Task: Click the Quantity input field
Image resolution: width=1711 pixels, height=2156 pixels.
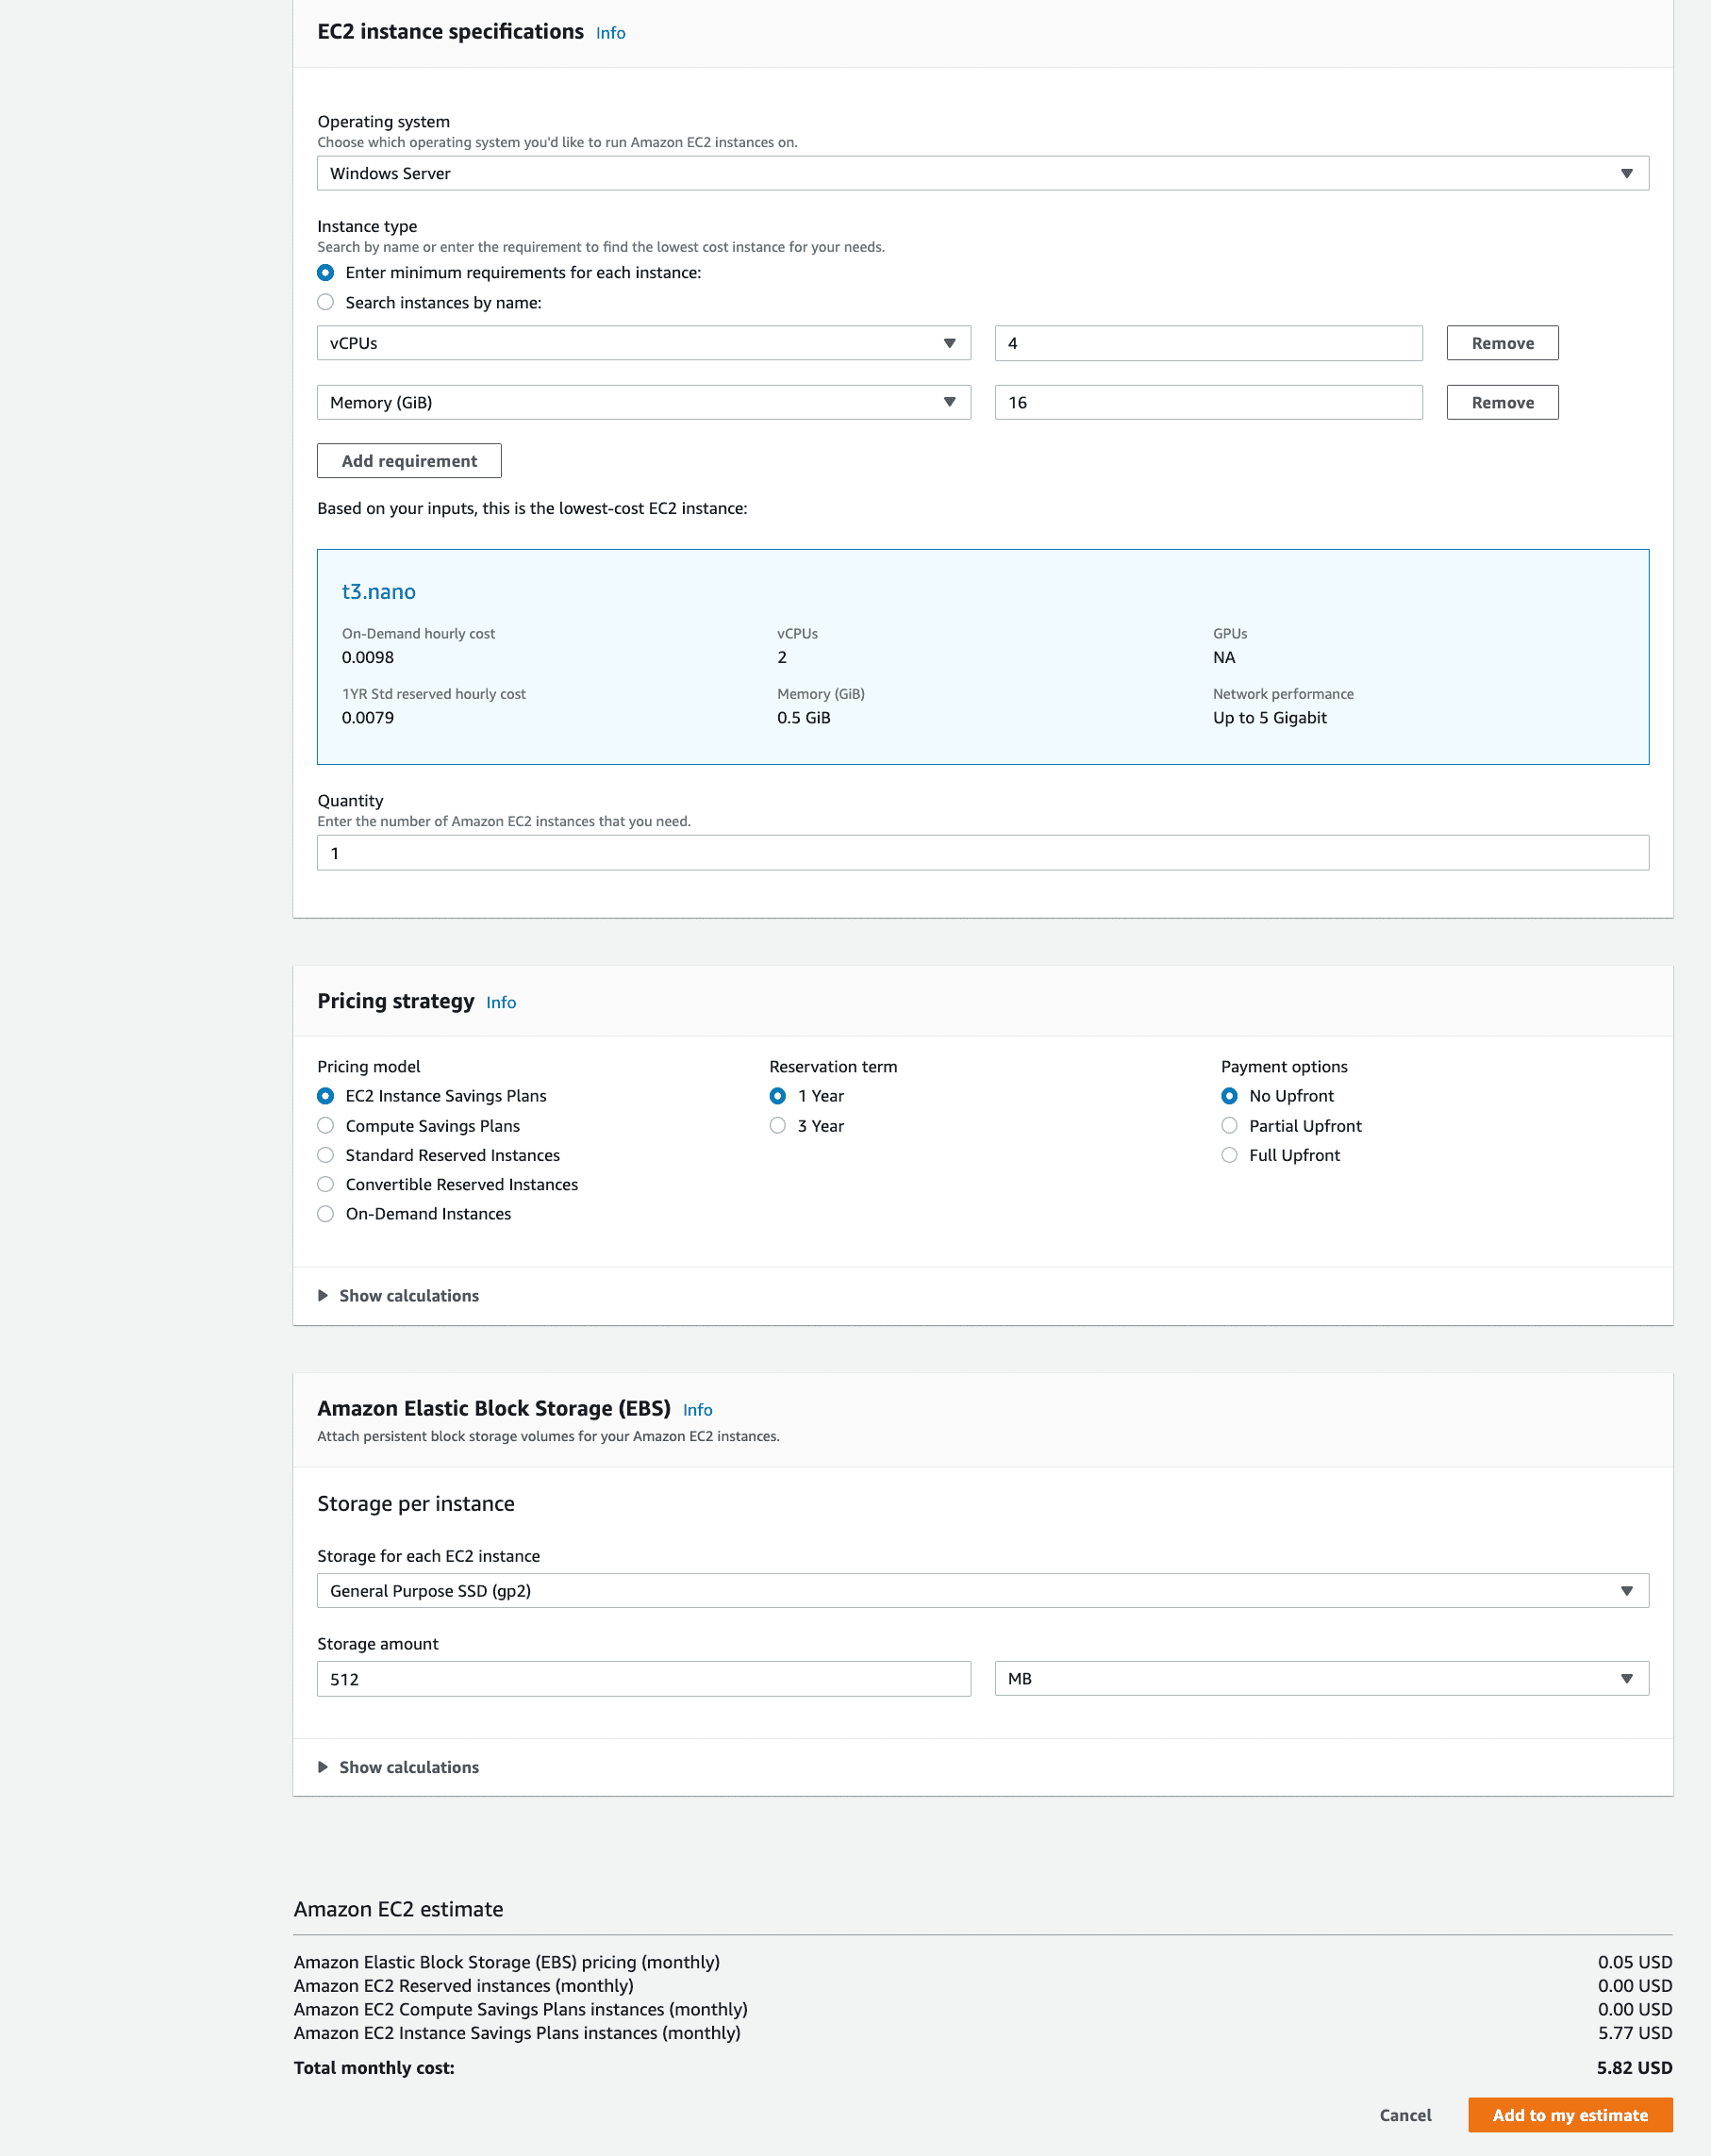Action: (982, 852)
